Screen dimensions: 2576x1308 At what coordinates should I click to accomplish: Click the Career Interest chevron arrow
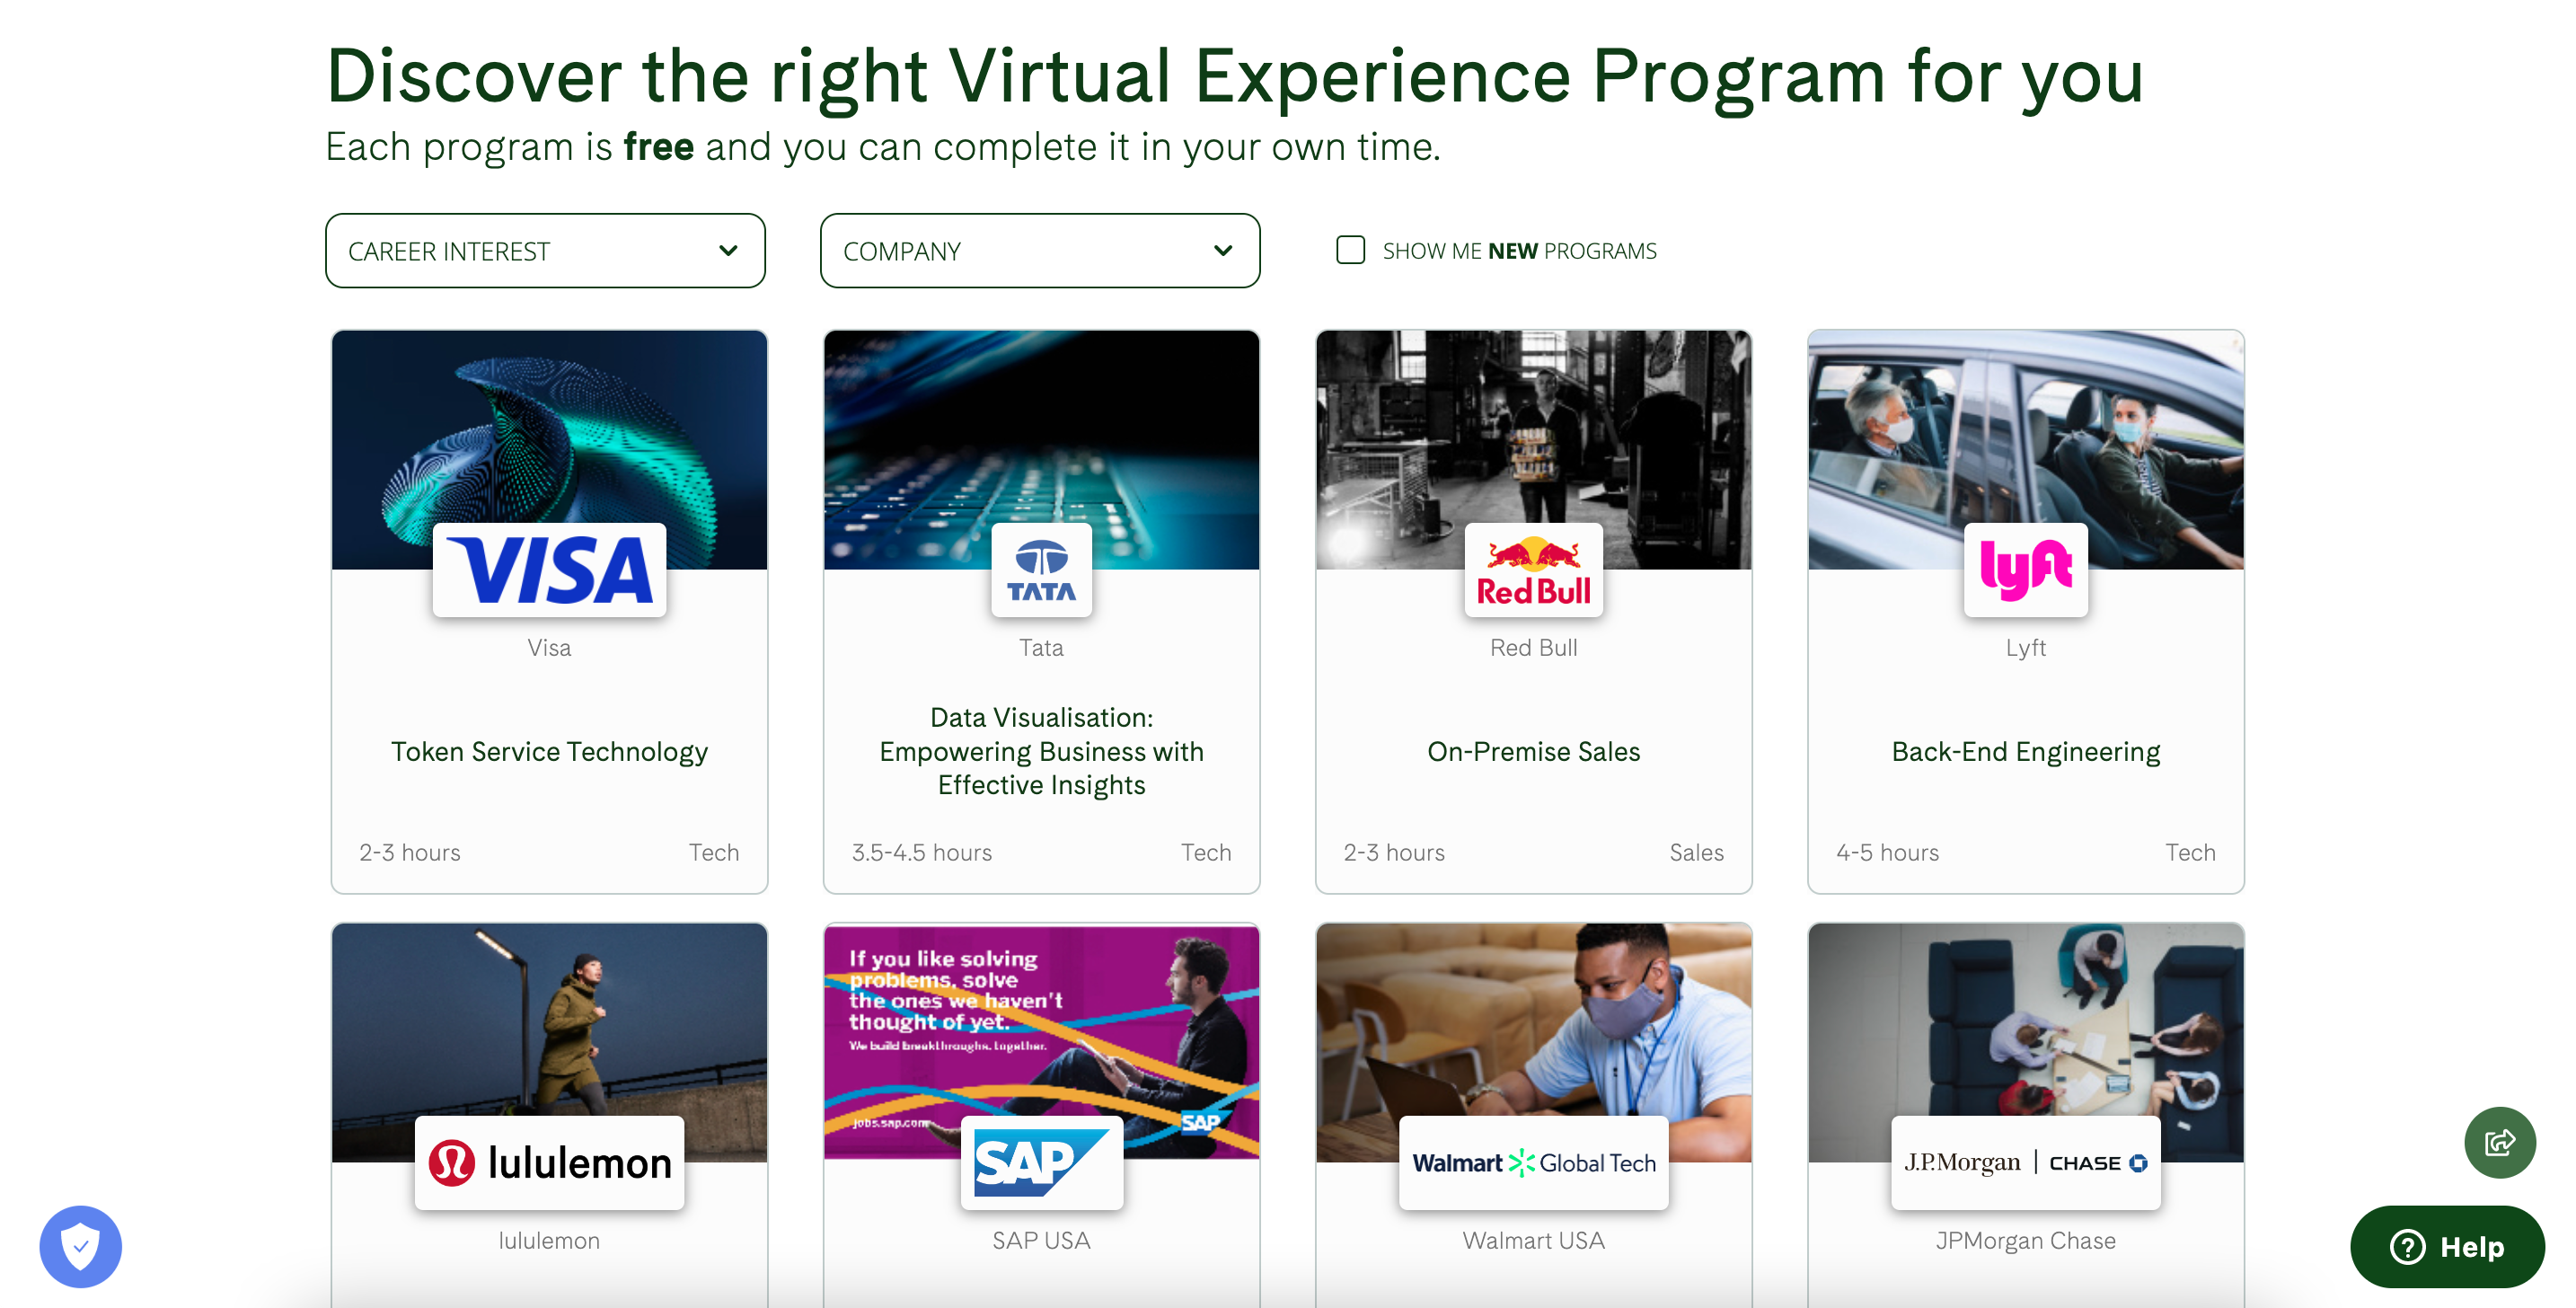coord(728,250)
